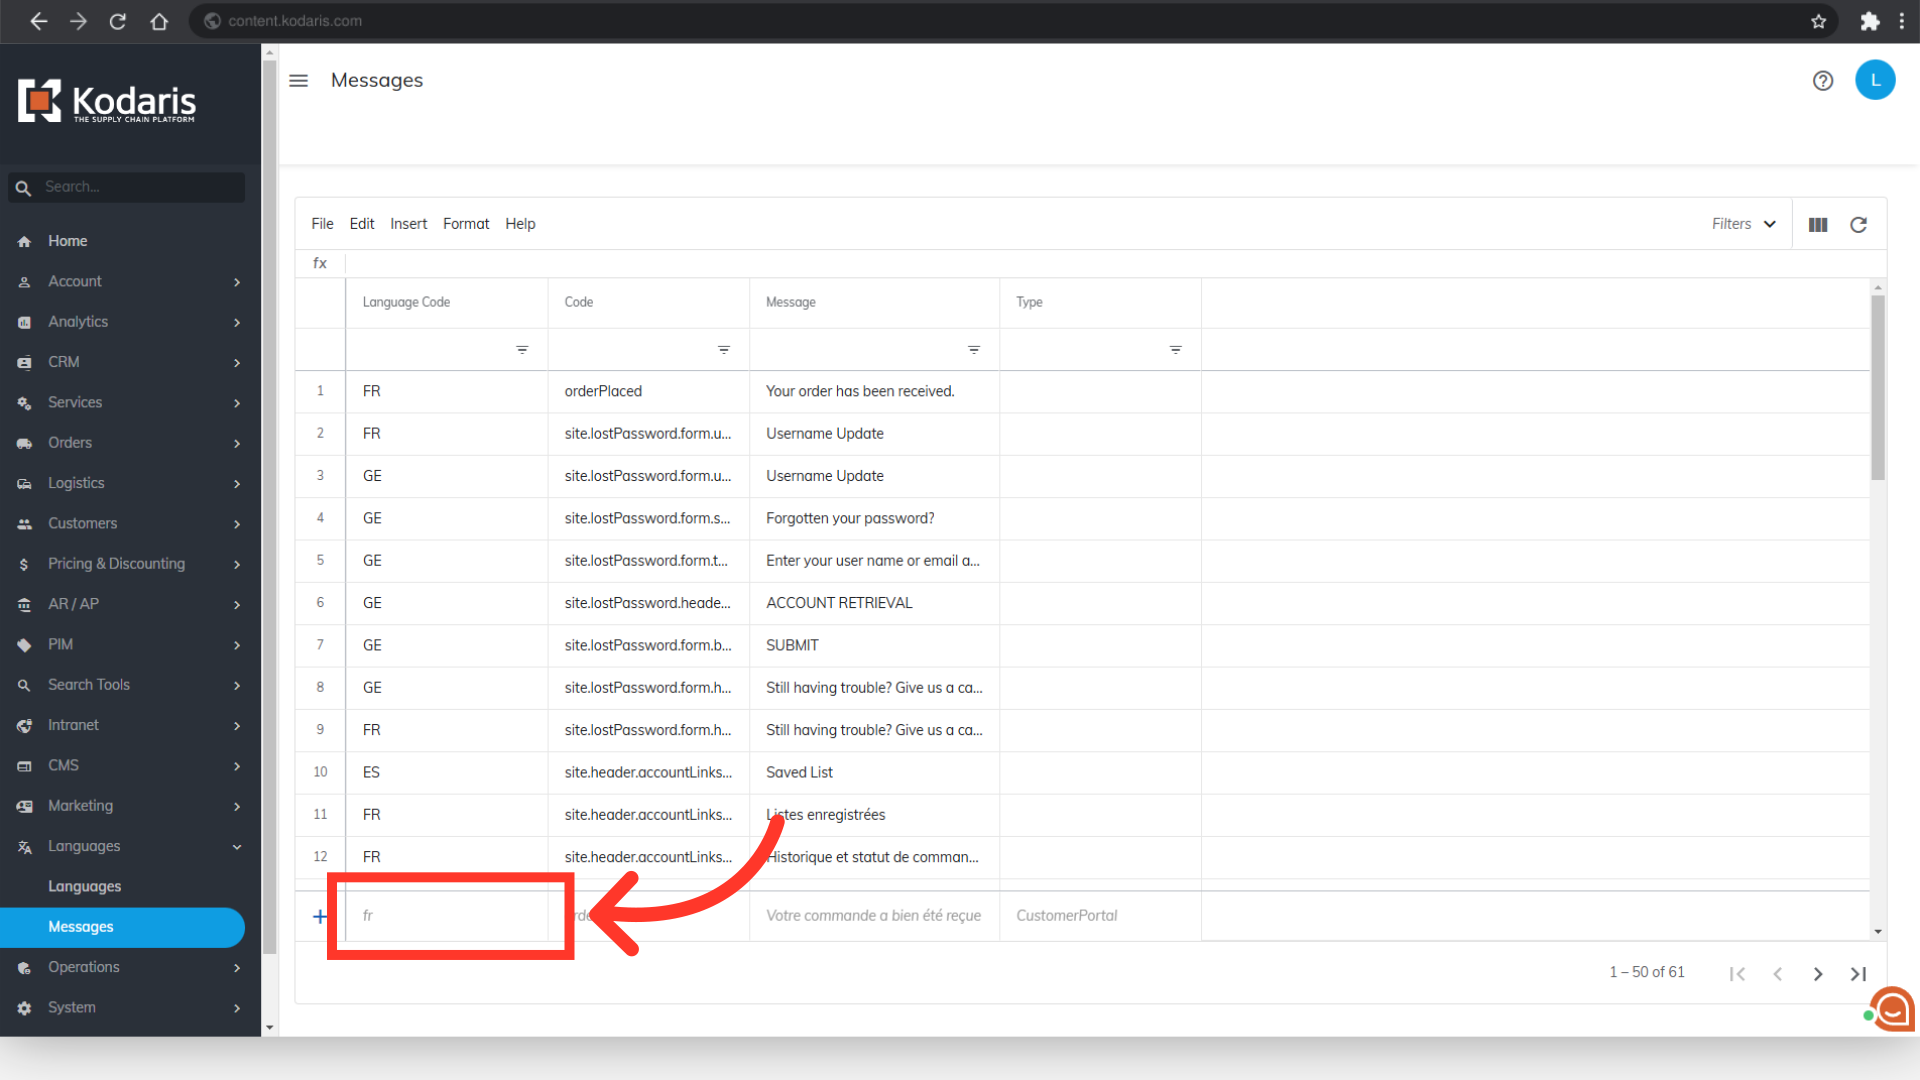Click the user avatar L icon

pos(1874,81)
